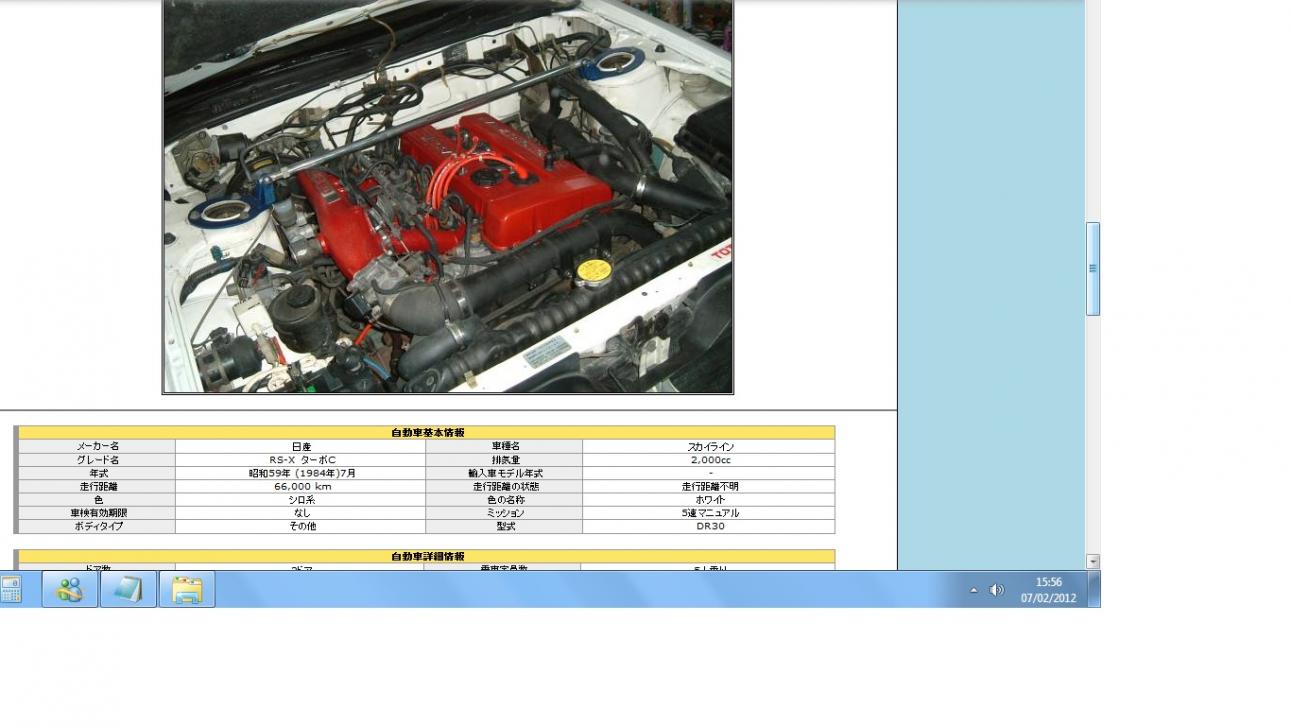The width and height of the screenshot is (1291, 726).
Task: Click the ボディタイプ label cell
Action: click(97, 526)
